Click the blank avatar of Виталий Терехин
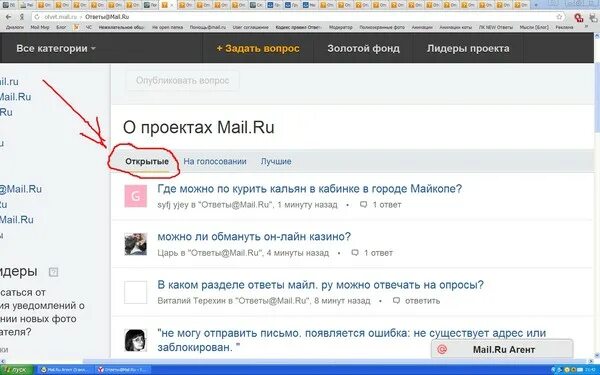The width and height of the screenshot is (600, 375). (135, 292)
